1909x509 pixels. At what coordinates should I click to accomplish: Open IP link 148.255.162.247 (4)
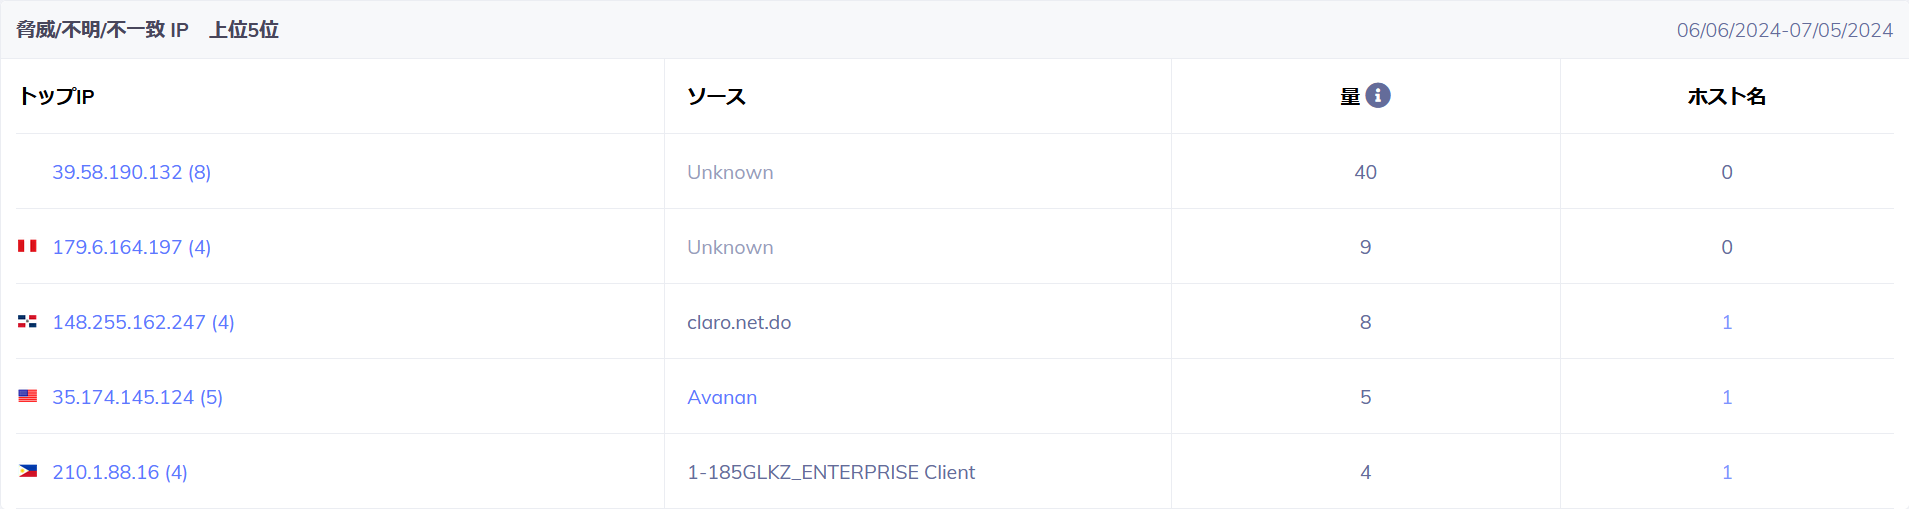pyautogui.click(x=143, y=322)
